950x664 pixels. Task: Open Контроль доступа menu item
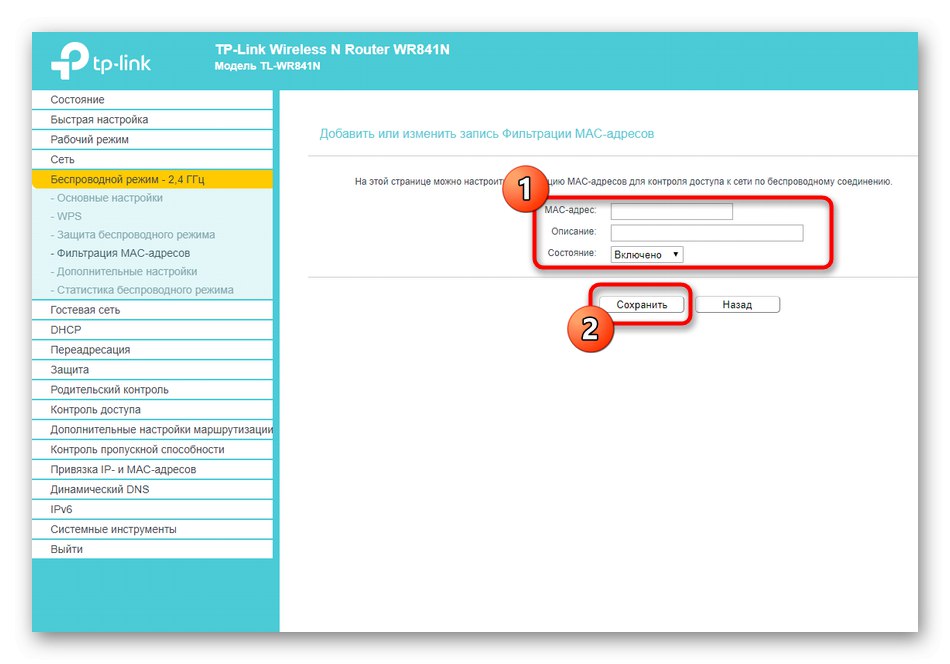(152, 410)
